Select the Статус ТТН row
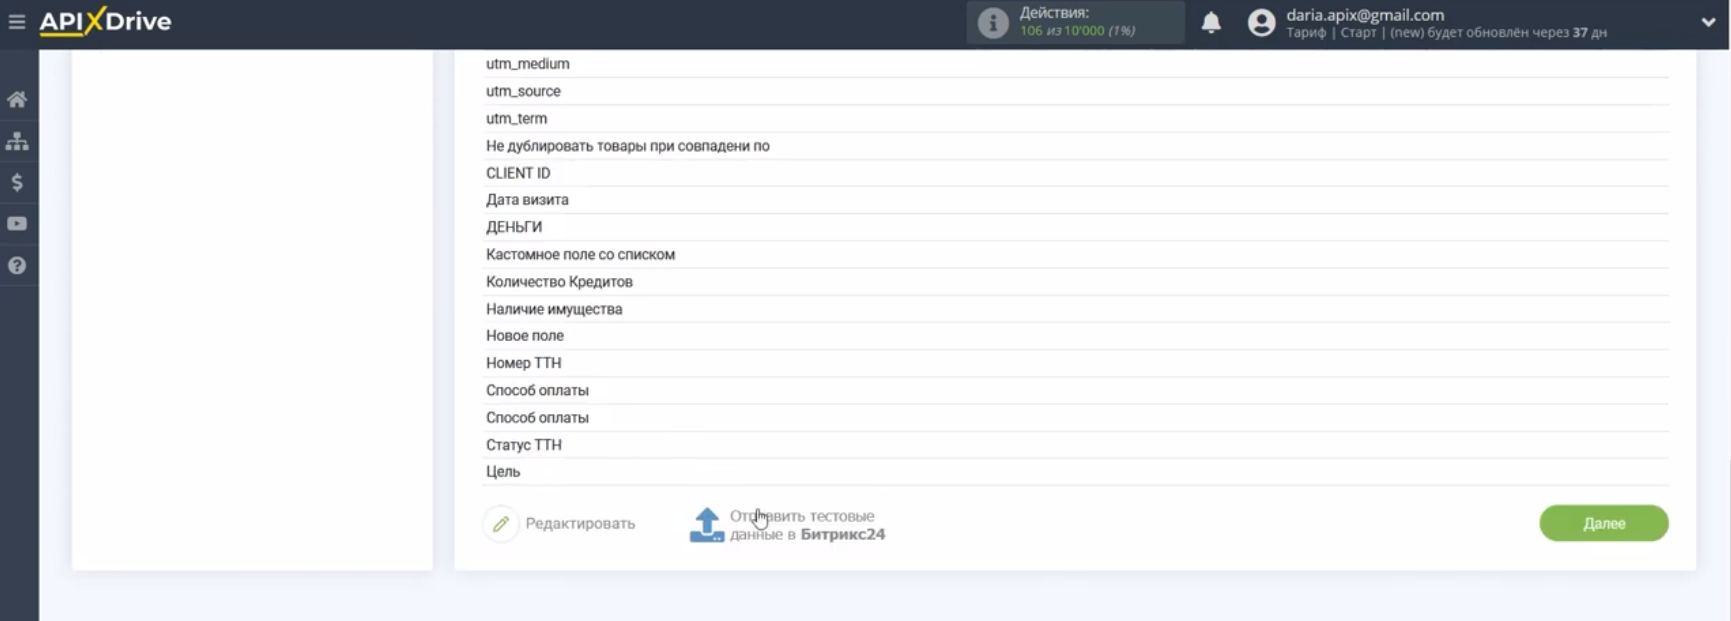The height and width of the screenshot is (621, 1731). [1076, 445]
